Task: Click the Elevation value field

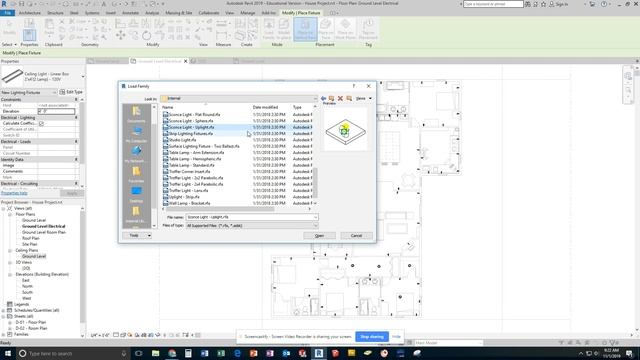Action: pos(56,111)
